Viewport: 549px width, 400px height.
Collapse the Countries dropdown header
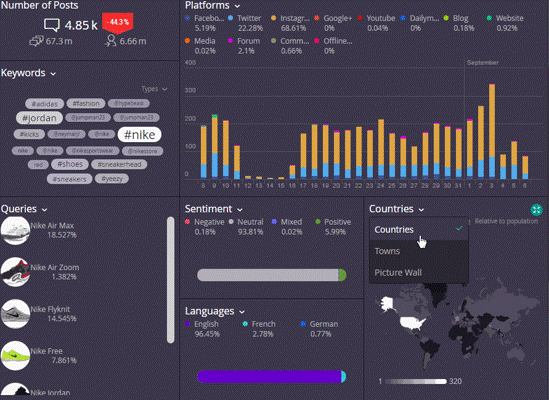[x=396, y=209]
